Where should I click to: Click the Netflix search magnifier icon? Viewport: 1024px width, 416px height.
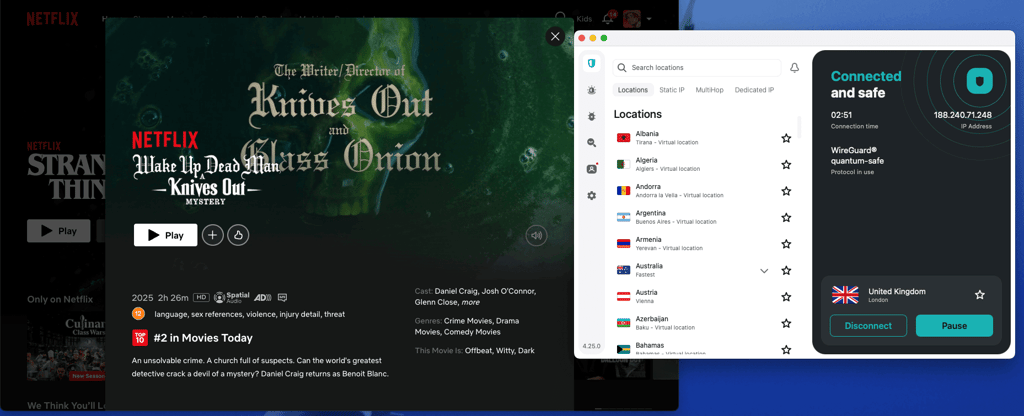(x=560, y=18)
